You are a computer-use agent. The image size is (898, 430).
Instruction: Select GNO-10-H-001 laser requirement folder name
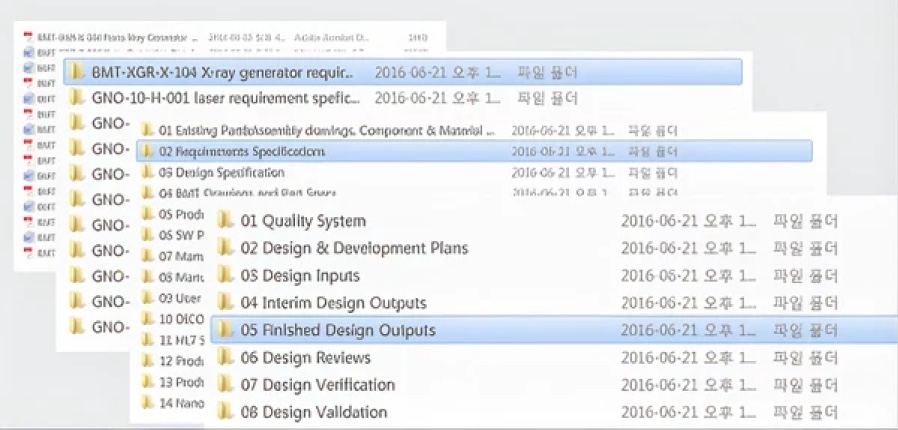pyautogui.click(x=226, y=98)
